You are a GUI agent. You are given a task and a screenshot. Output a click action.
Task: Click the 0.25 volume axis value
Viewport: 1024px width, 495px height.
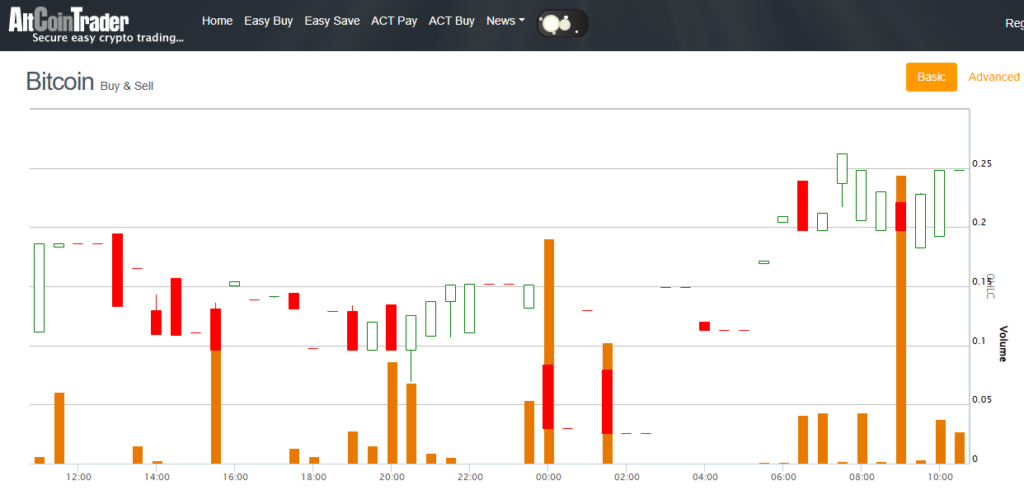980,163
